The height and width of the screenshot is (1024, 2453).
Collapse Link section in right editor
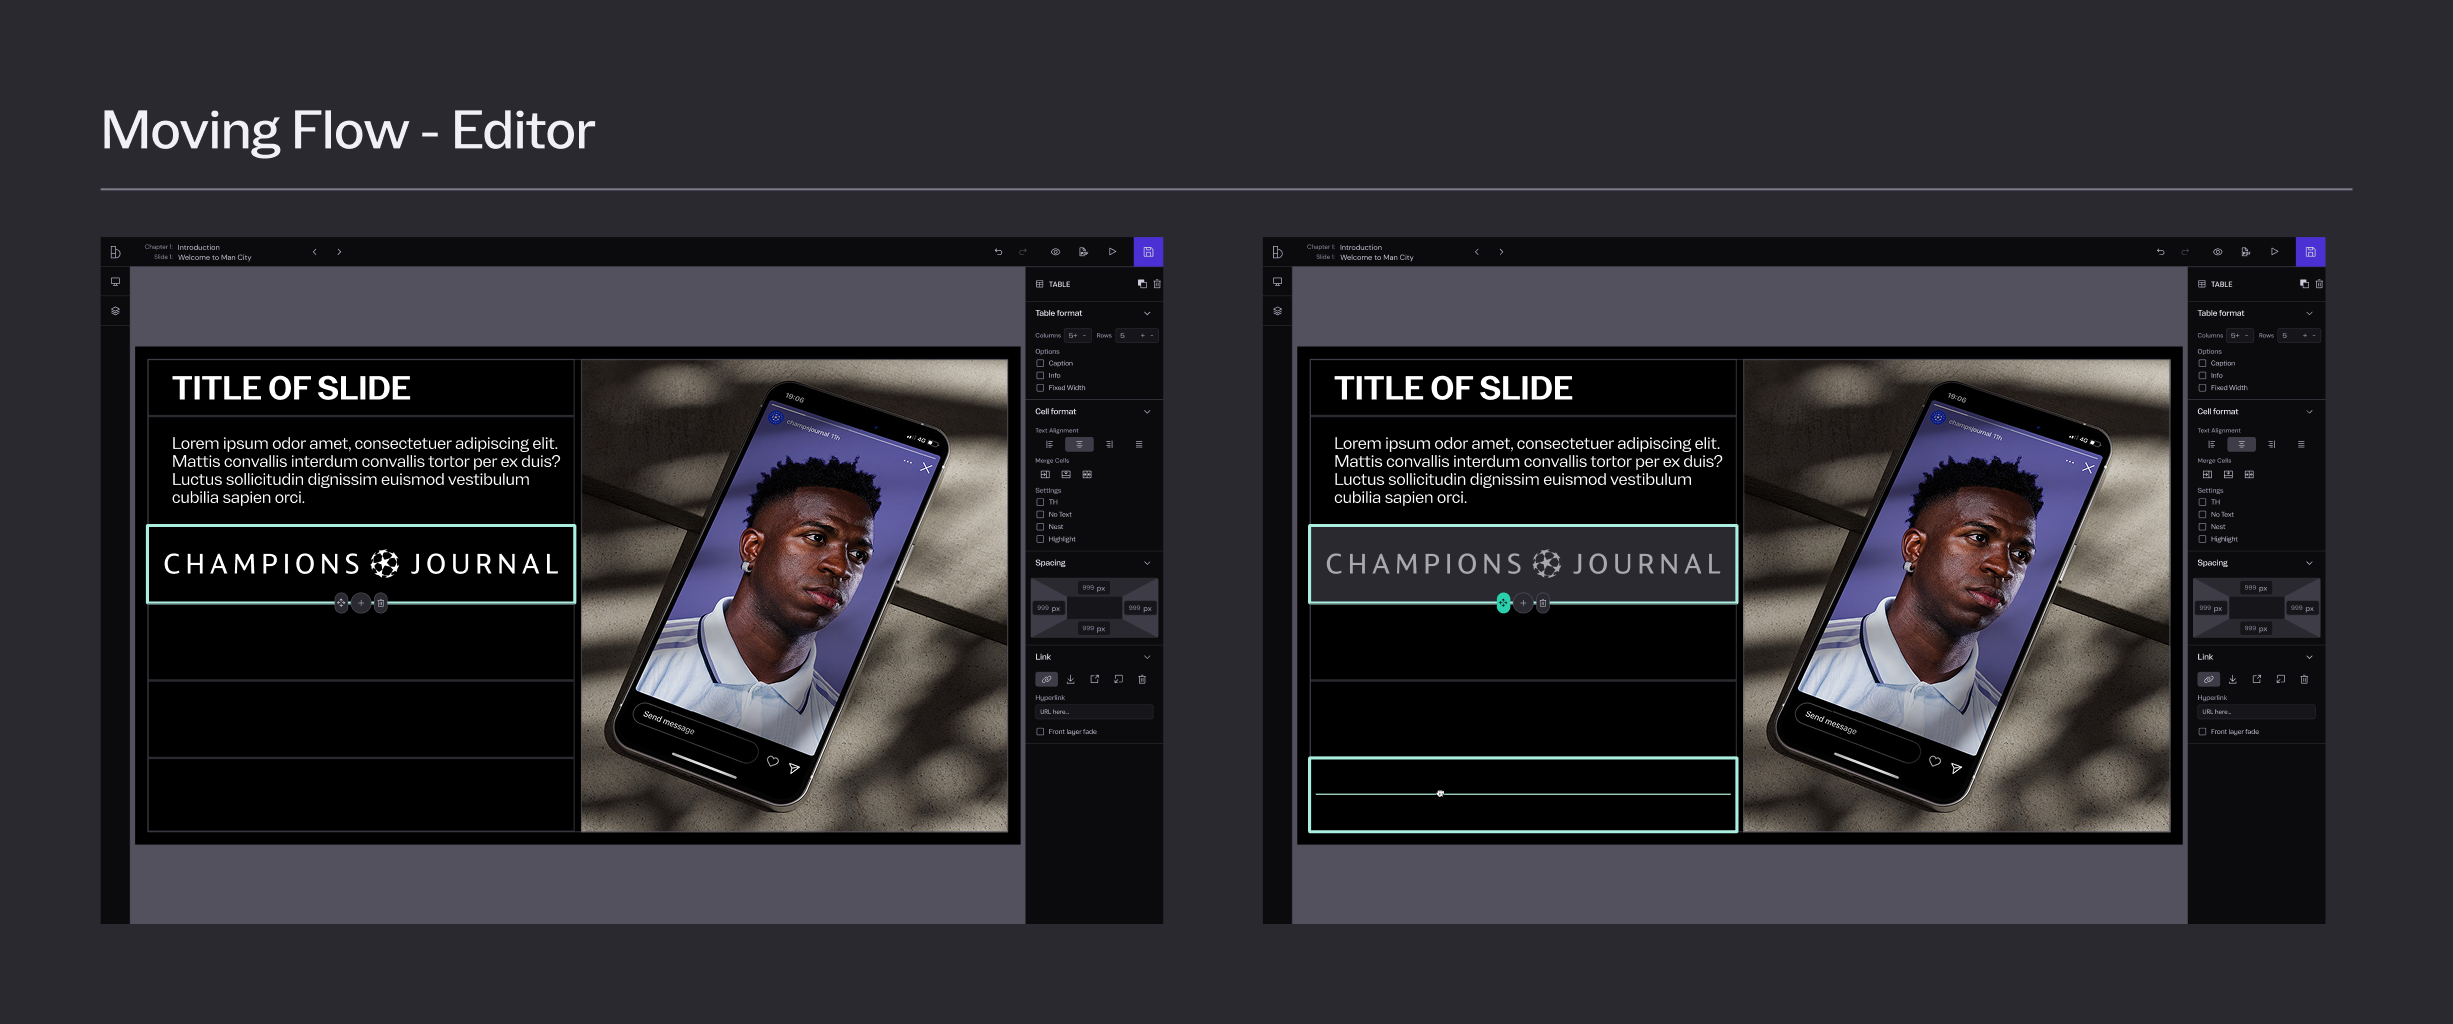coord(2309,657)
